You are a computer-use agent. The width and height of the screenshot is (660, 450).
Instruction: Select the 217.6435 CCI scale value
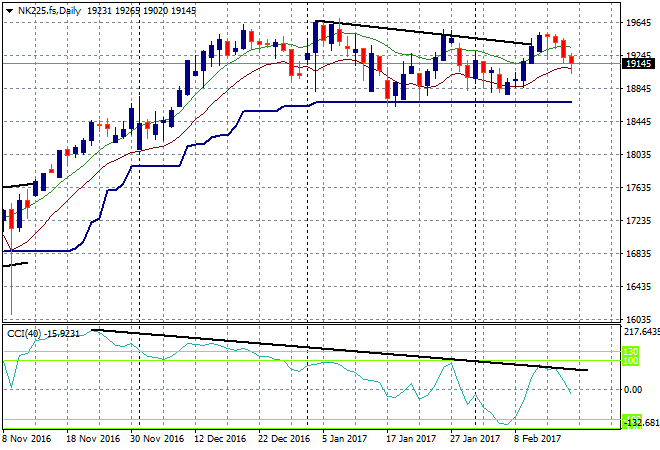[642, 332]
